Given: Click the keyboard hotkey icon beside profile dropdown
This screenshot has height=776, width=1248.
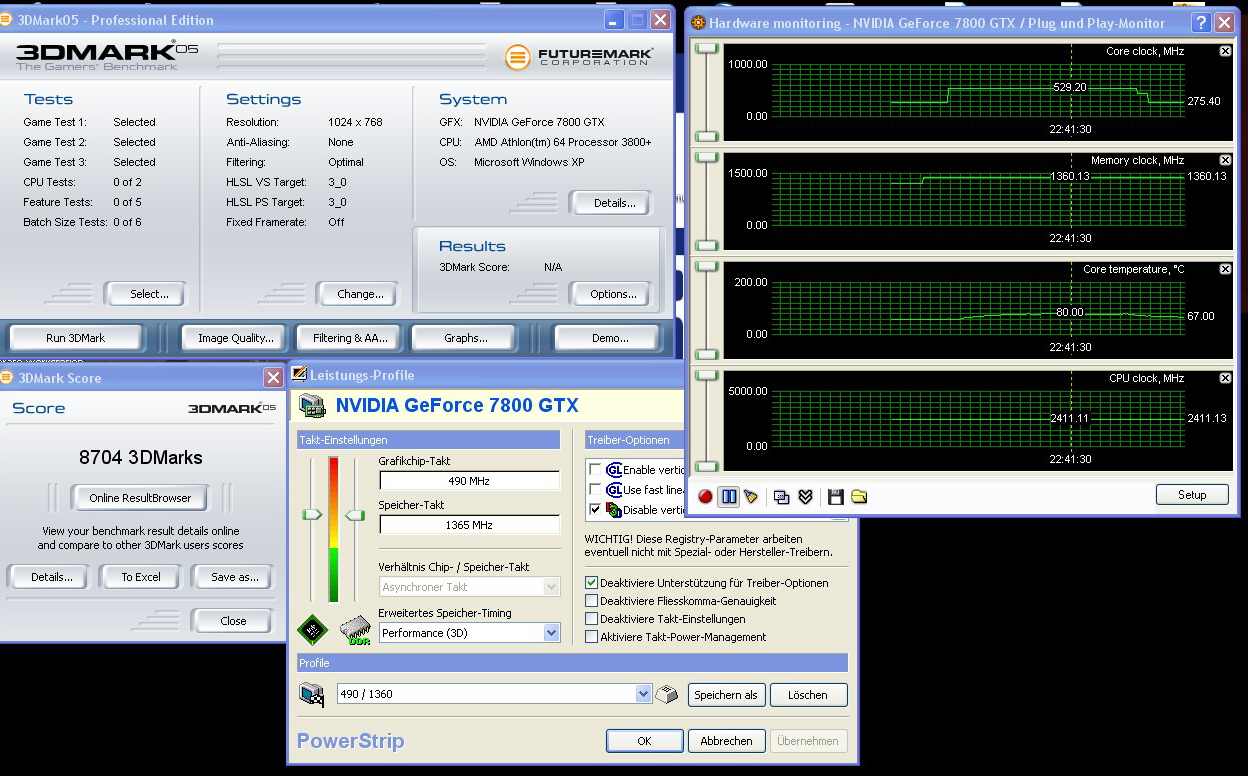Looking at the screenshot, I should click(x=667, y=694).
